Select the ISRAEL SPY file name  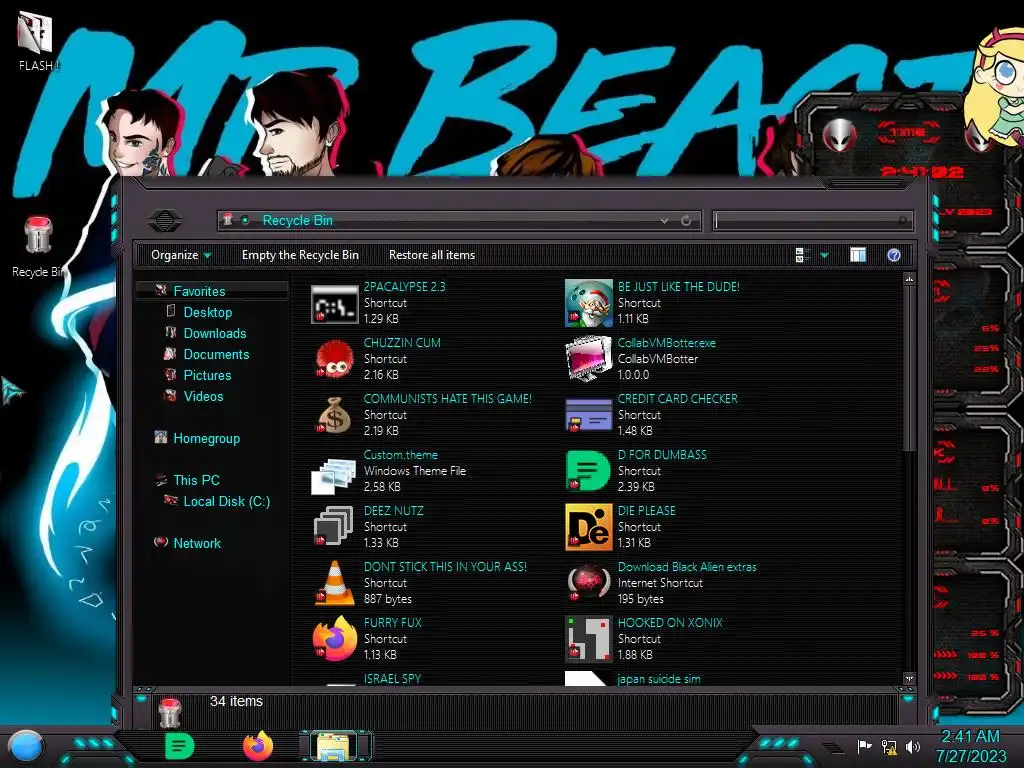392,679
